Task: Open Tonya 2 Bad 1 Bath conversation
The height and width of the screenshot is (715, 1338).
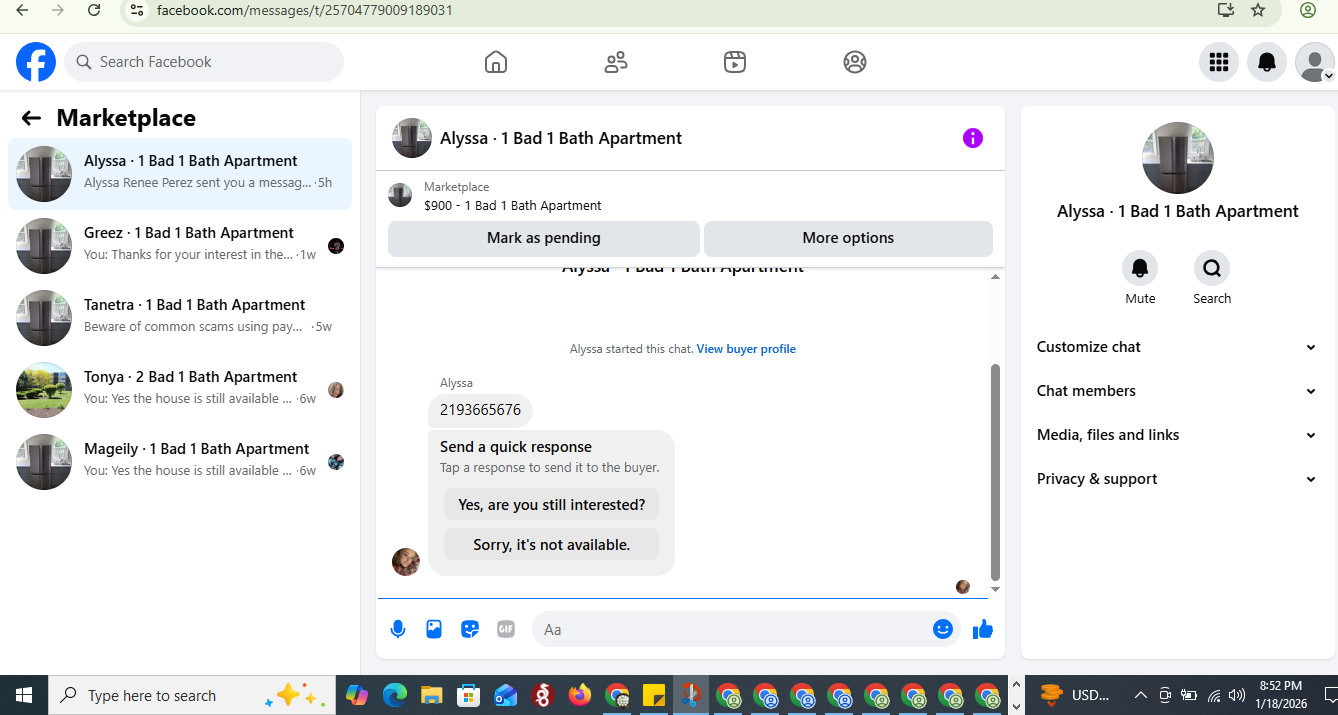Action: click(x=180, y=390)
